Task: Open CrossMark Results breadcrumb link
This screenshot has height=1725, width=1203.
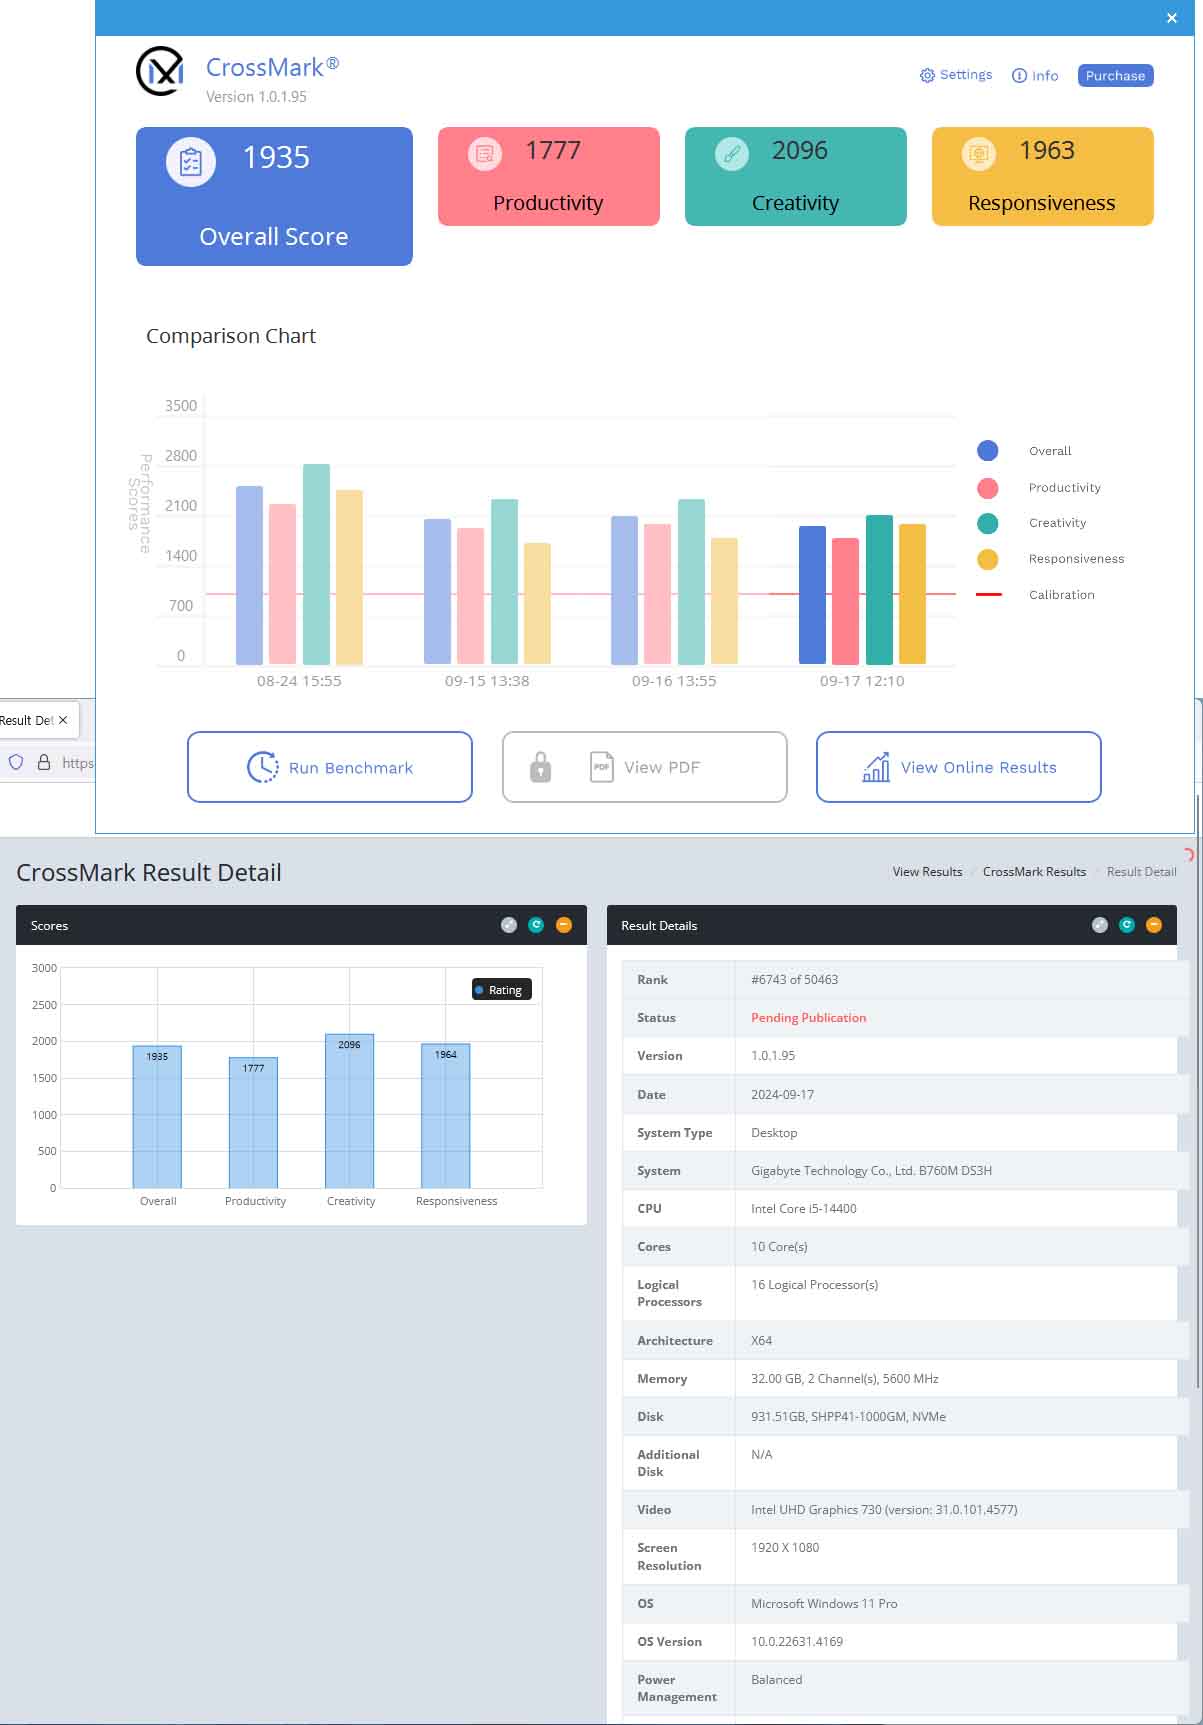Action: (1034, 872)
